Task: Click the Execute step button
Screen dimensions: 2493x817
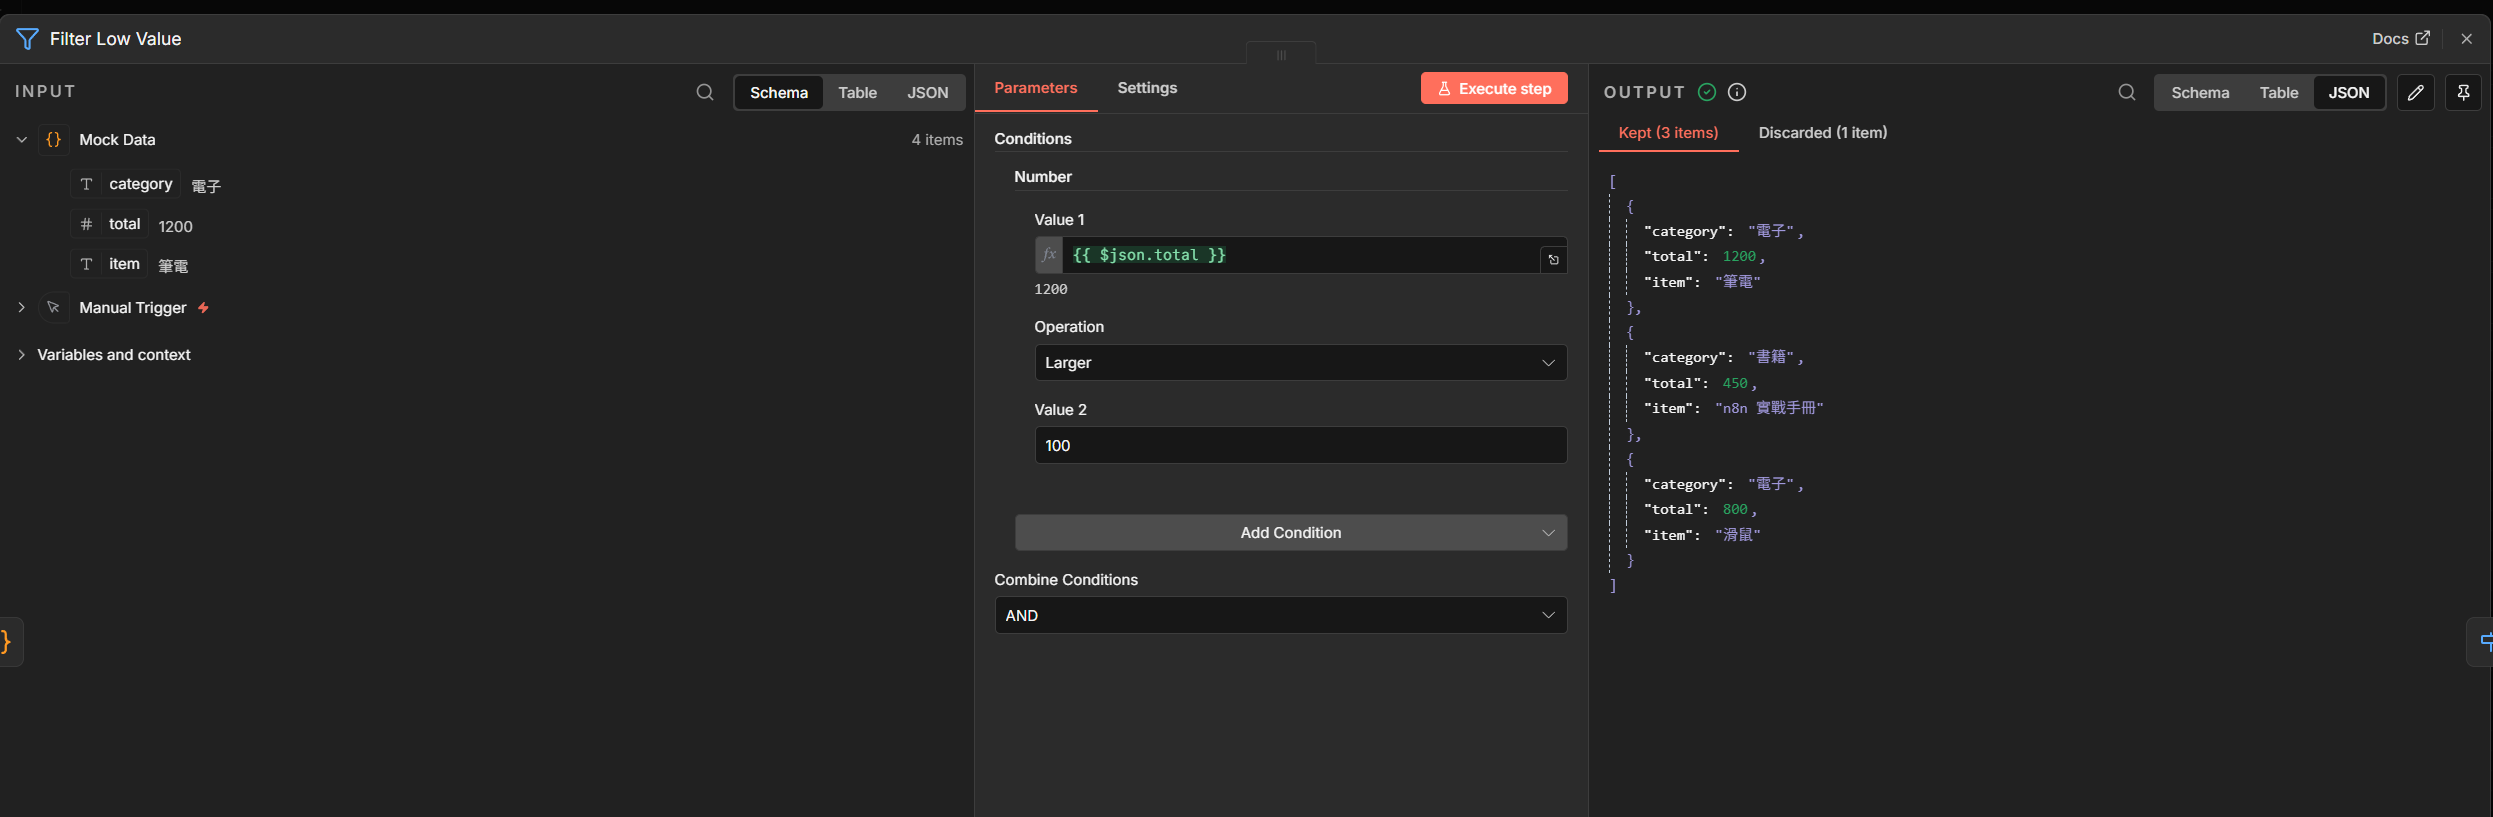Action: [1494, 88]
